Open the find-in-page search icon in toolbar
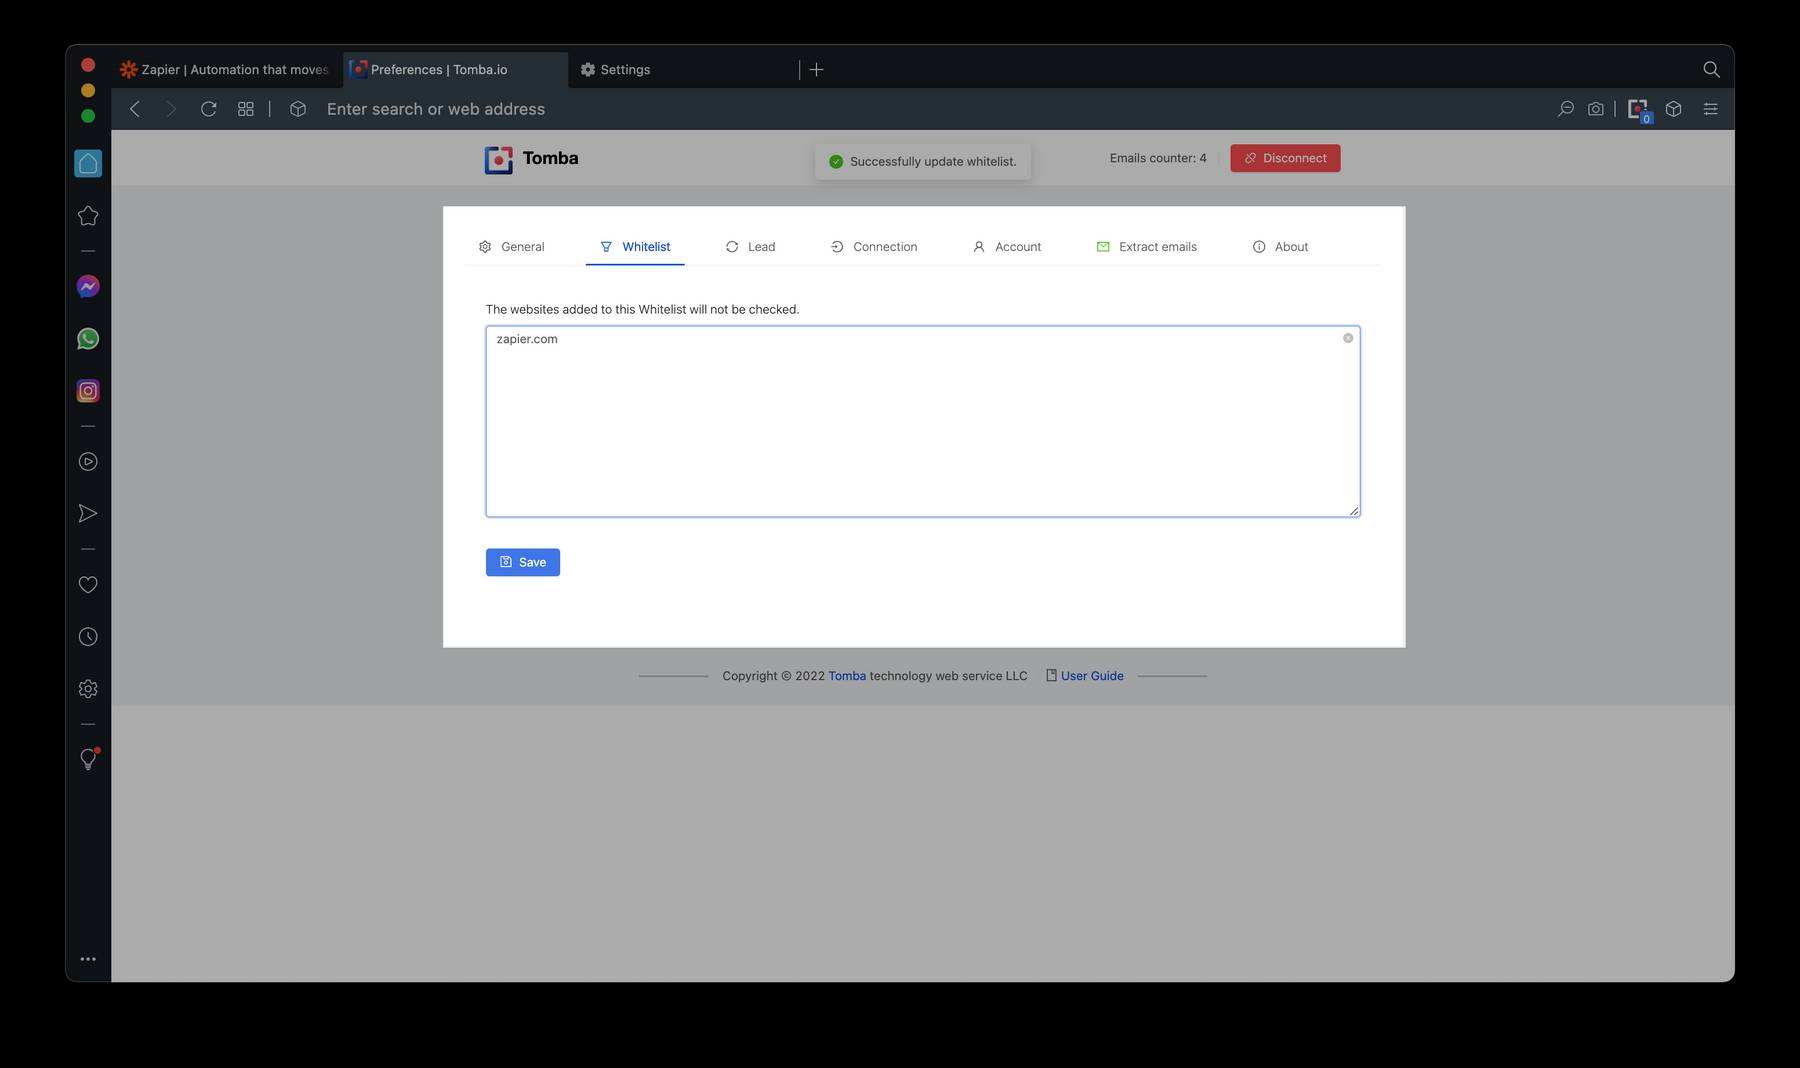1800x1068 pixels. point(1565,109)
